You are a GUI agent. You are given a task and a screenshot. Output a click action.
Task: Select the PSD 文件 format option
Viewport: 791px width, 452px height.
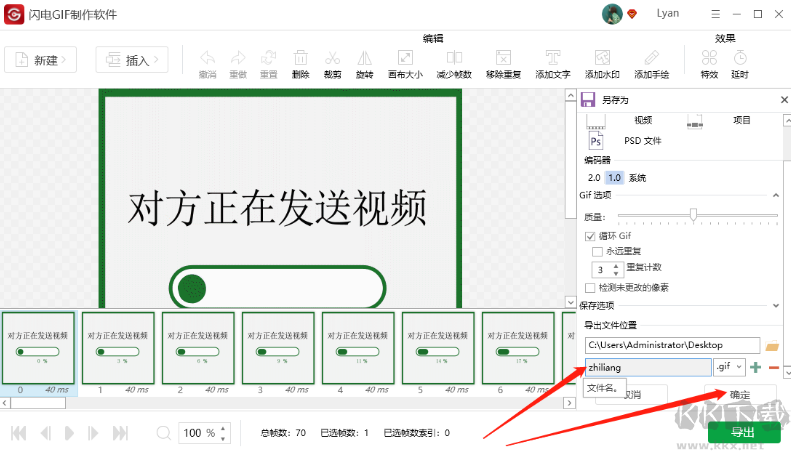click(x=596, y=141)
